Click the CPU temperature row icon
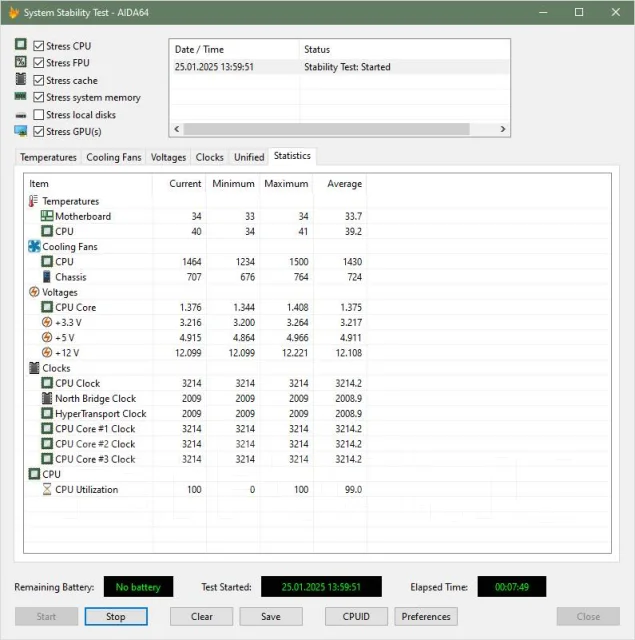635x640 pixels. point(47,231)
